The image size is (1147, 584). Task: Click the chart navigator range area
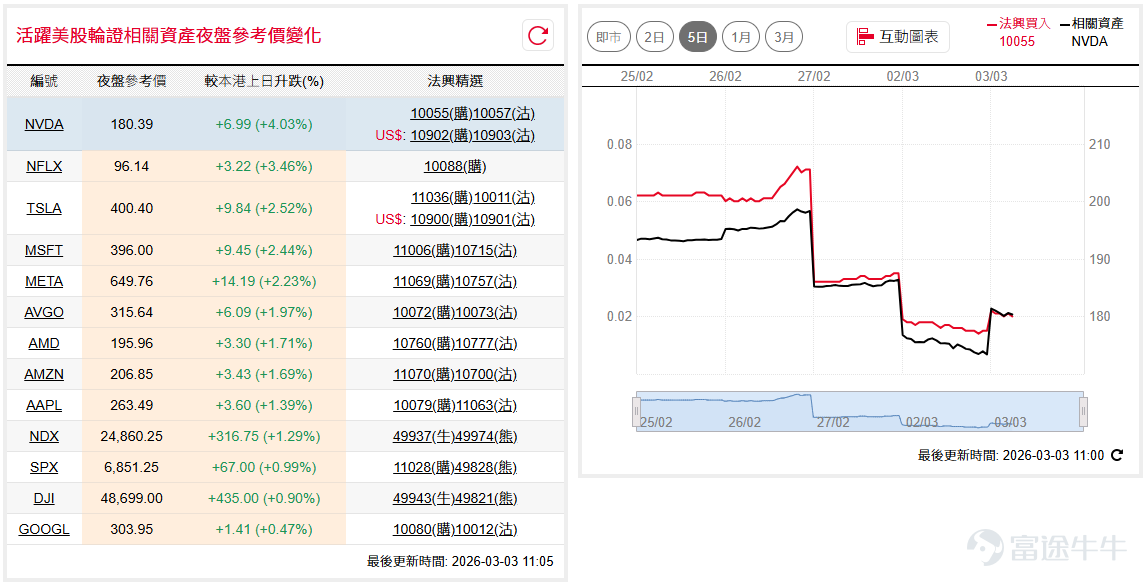[860, 411]
